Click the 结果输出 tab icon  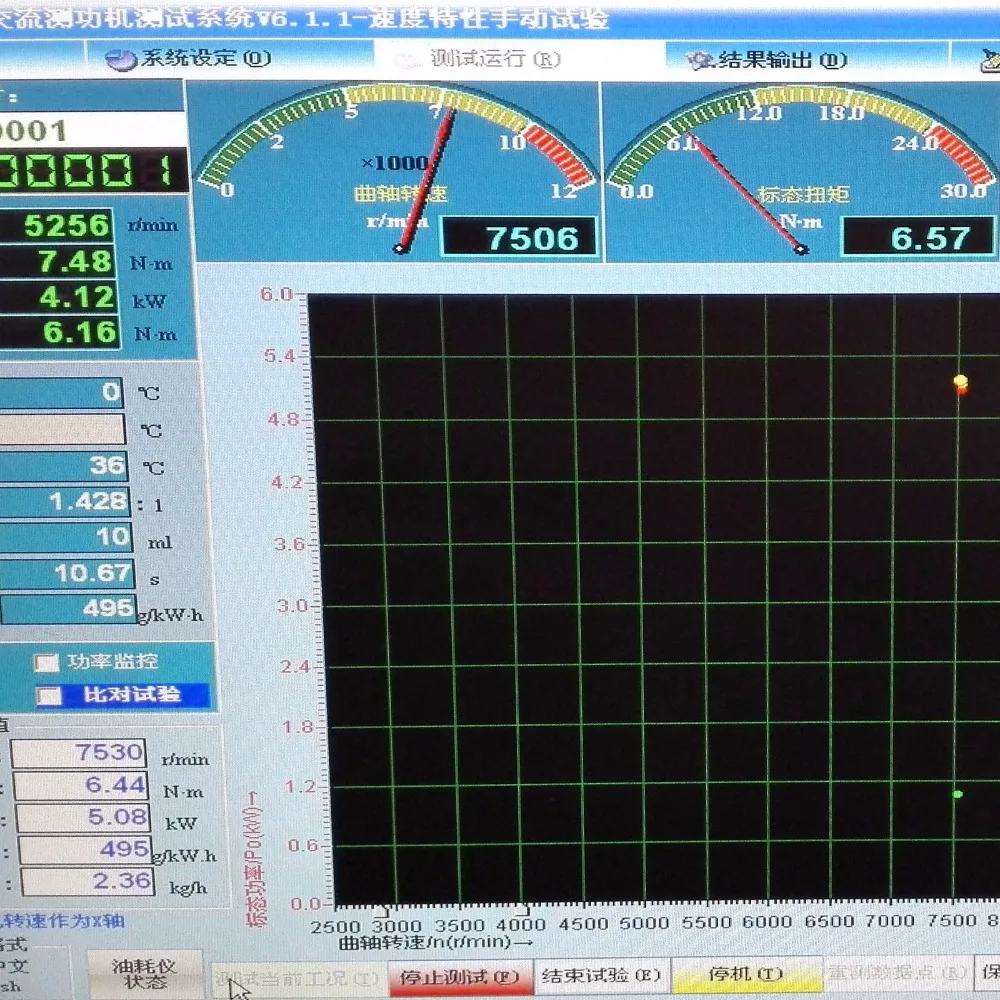pos(700,61)
